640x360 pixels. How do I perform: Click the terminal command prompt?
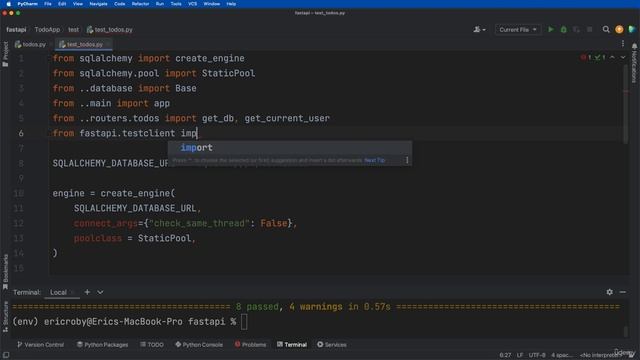point(244,322)
